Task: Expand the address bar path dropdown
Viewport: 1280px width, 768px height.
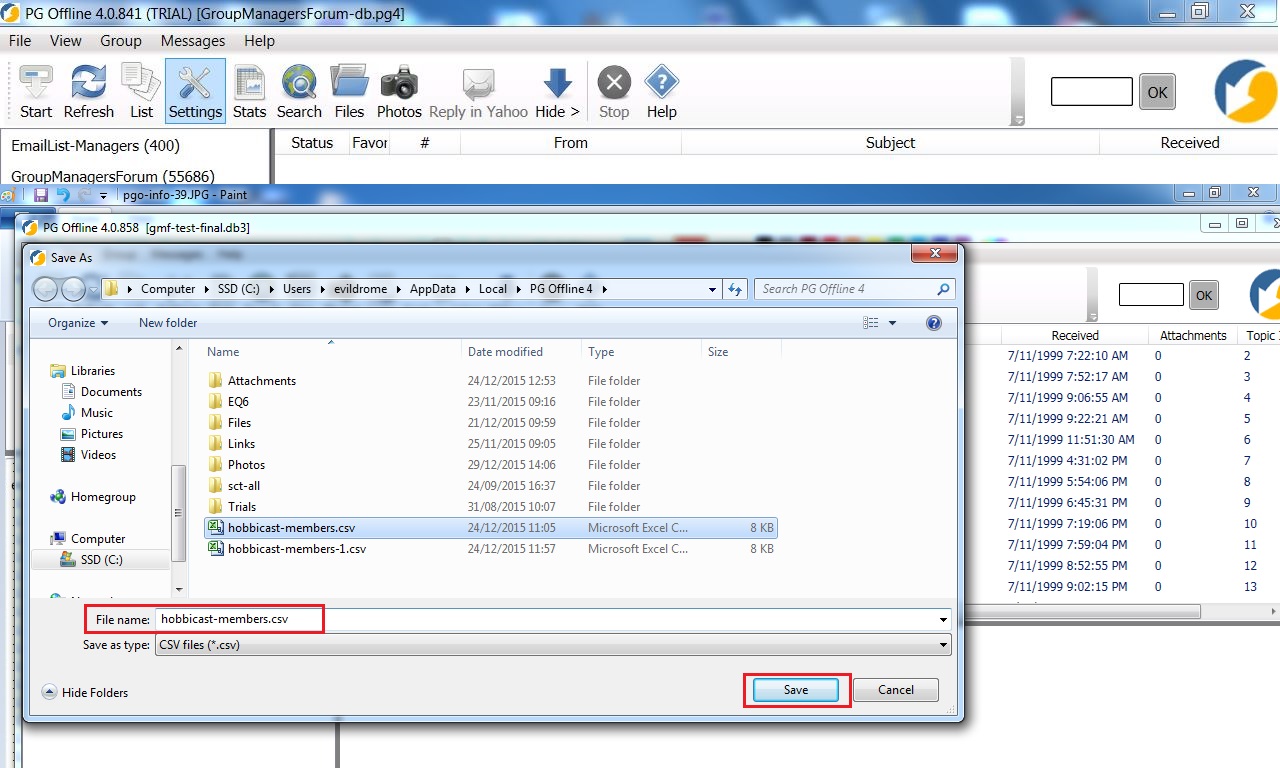Action: point(712,289)
